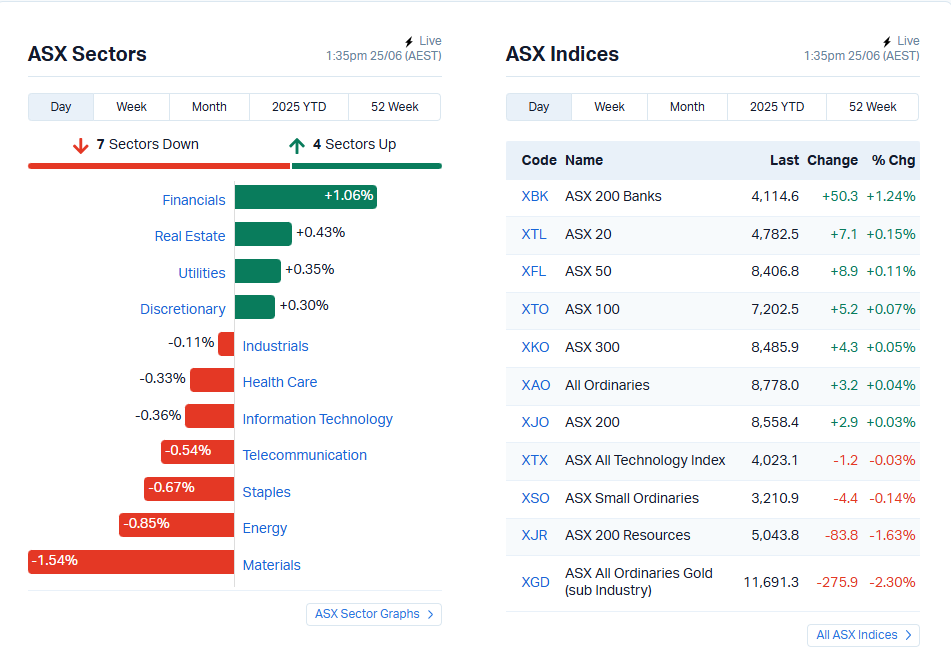Click the "ASX 200 Banks" name cell
The image size is (951, 670).
point(613,196)
